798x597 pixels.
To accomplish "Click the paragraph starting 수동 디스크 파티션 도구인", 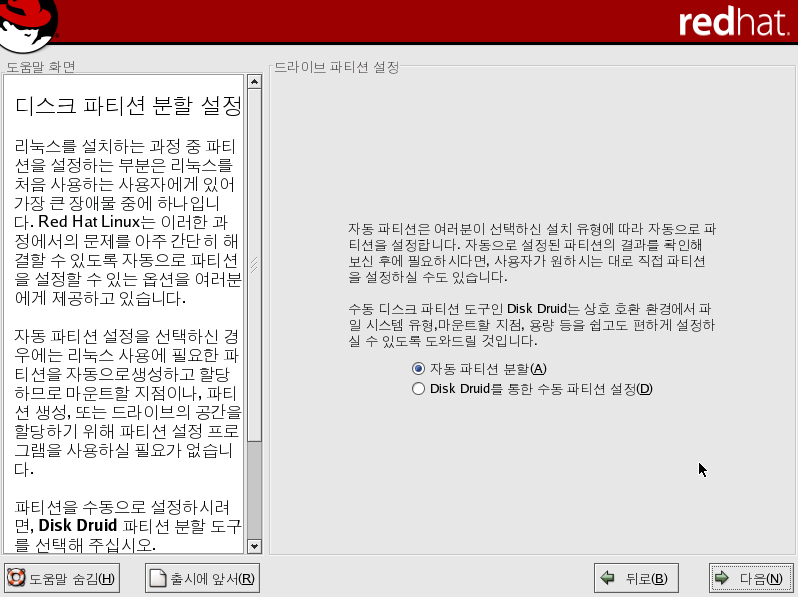I will 532,325.
